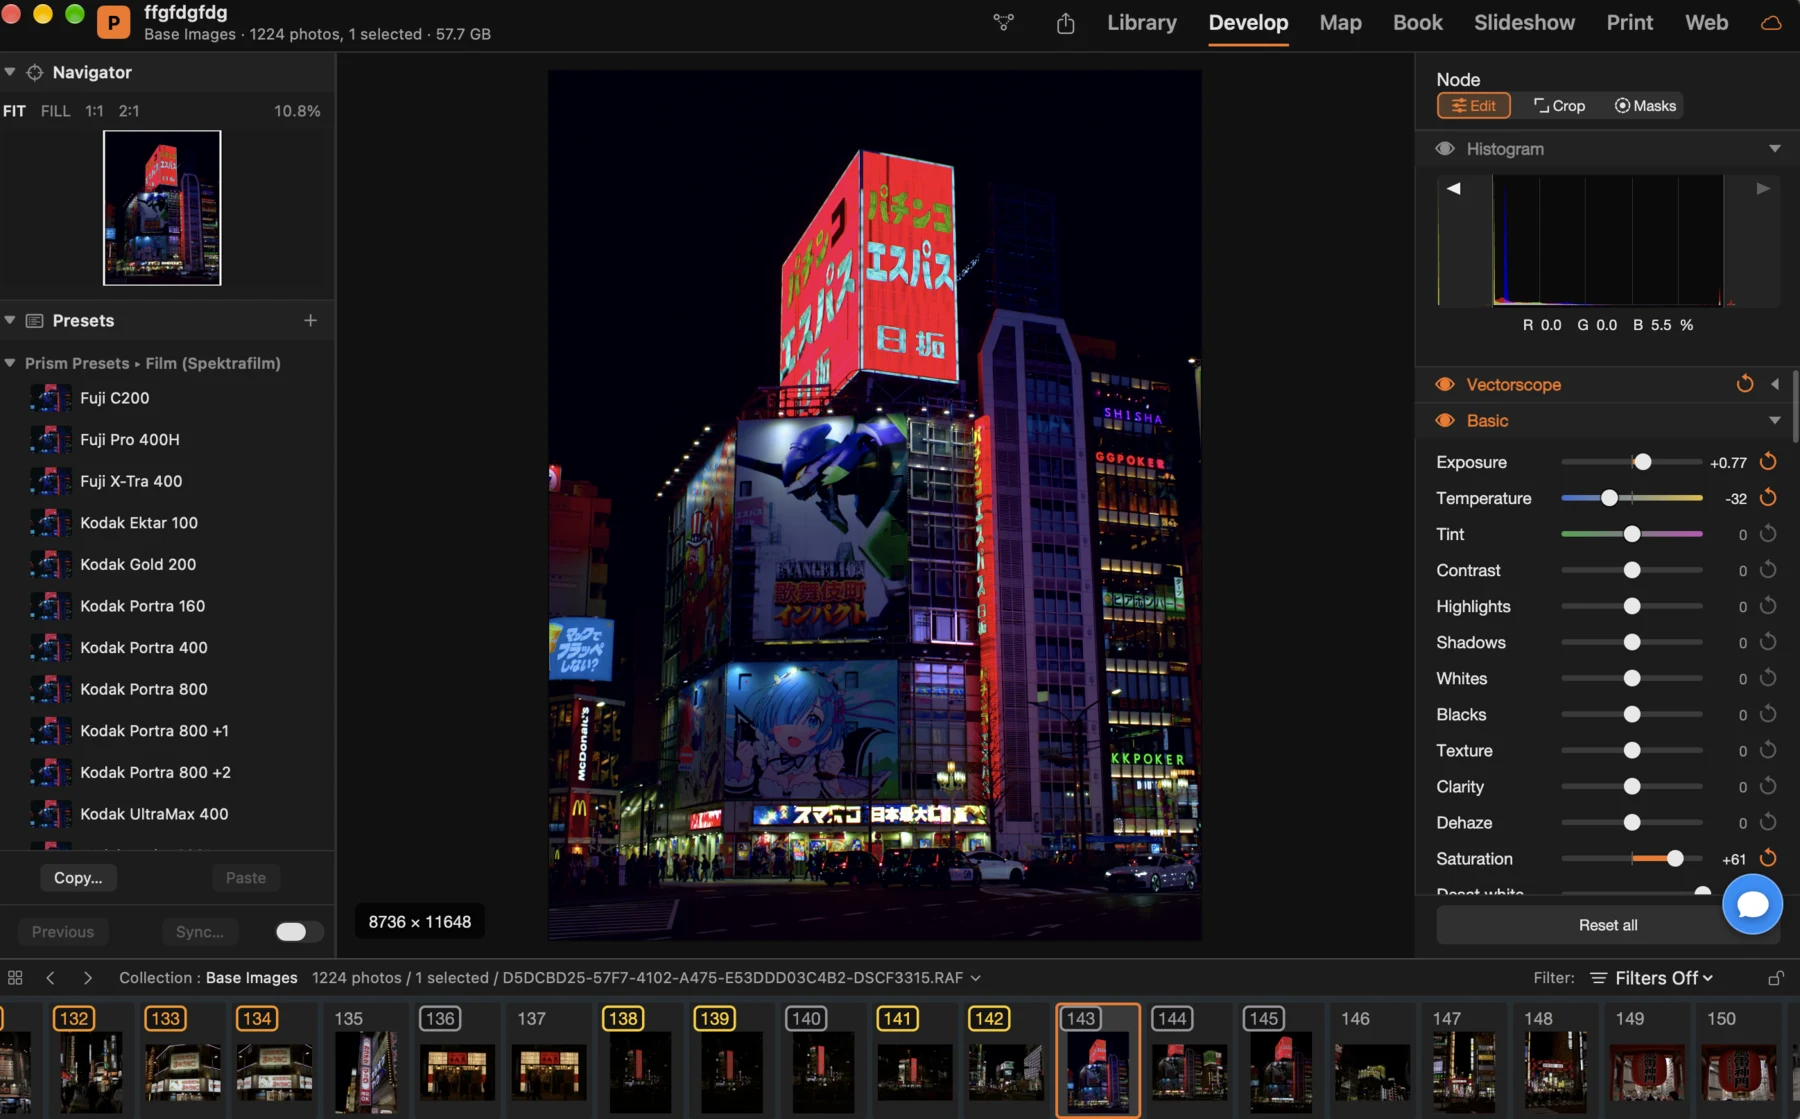This screenshot has width=1800, height=1119.
Task: Click the cloud sync icon
Action: 1771,23
